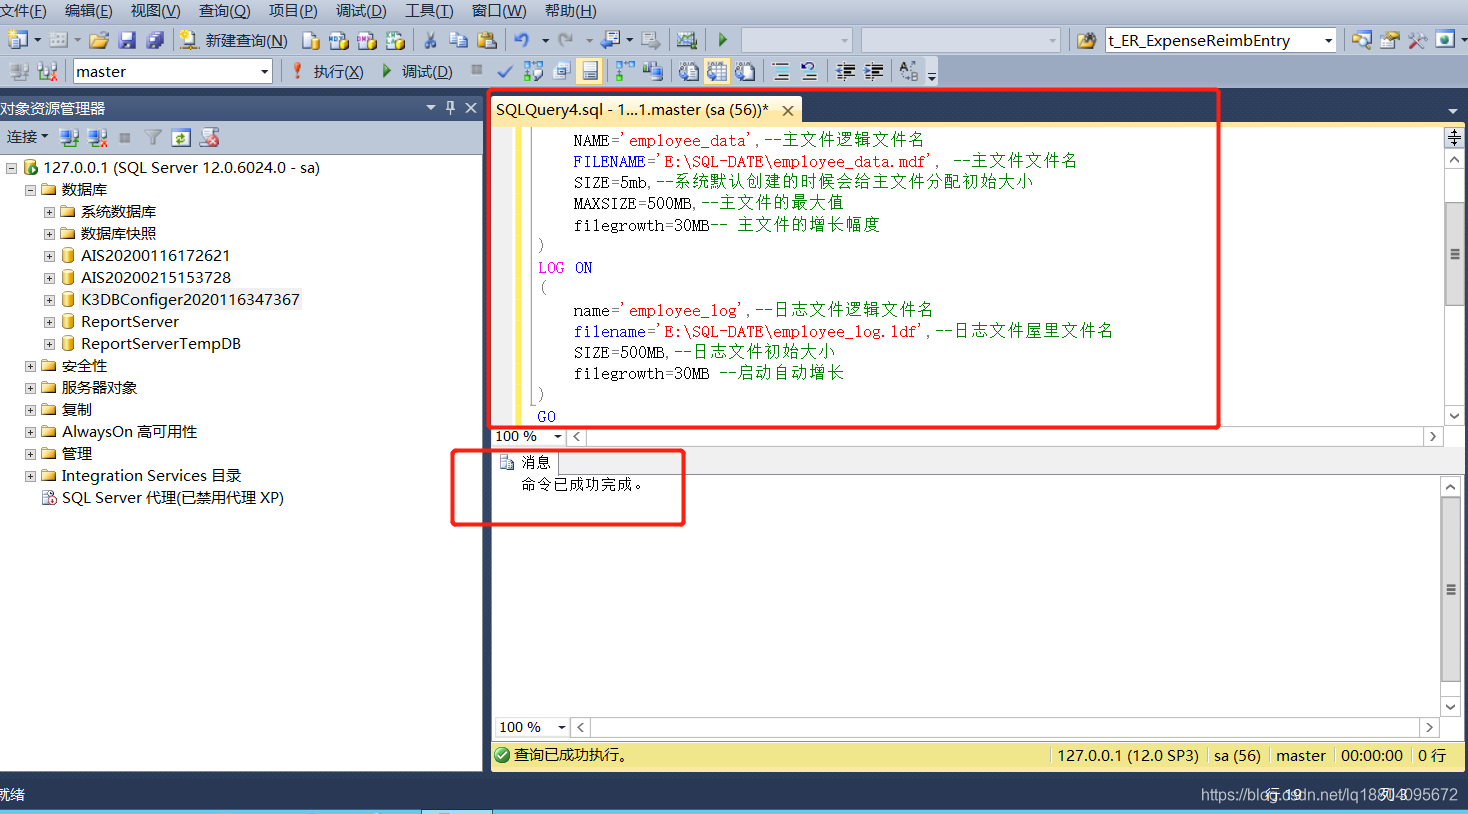The height and width of the screenshot is (814, 1468).
Task: Click the Cut scissors icon
Action: [430, 40]
